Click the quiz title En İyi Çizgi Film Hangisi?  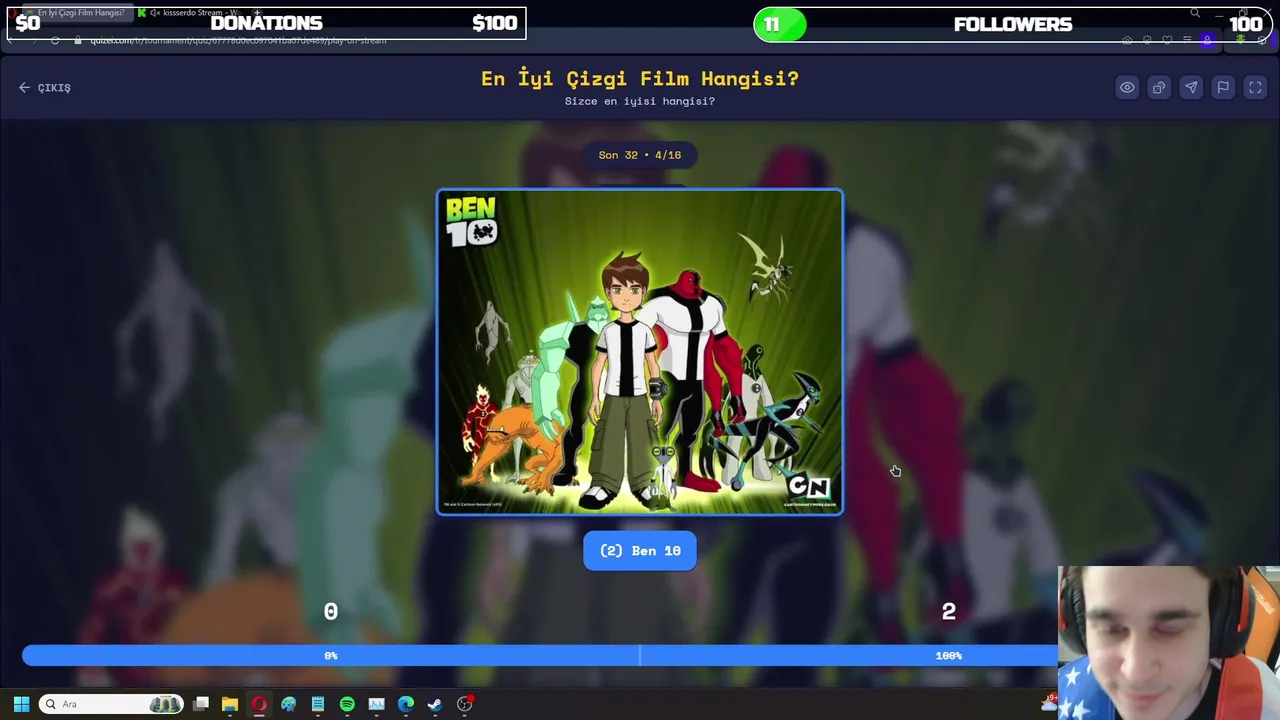[640, 79]
